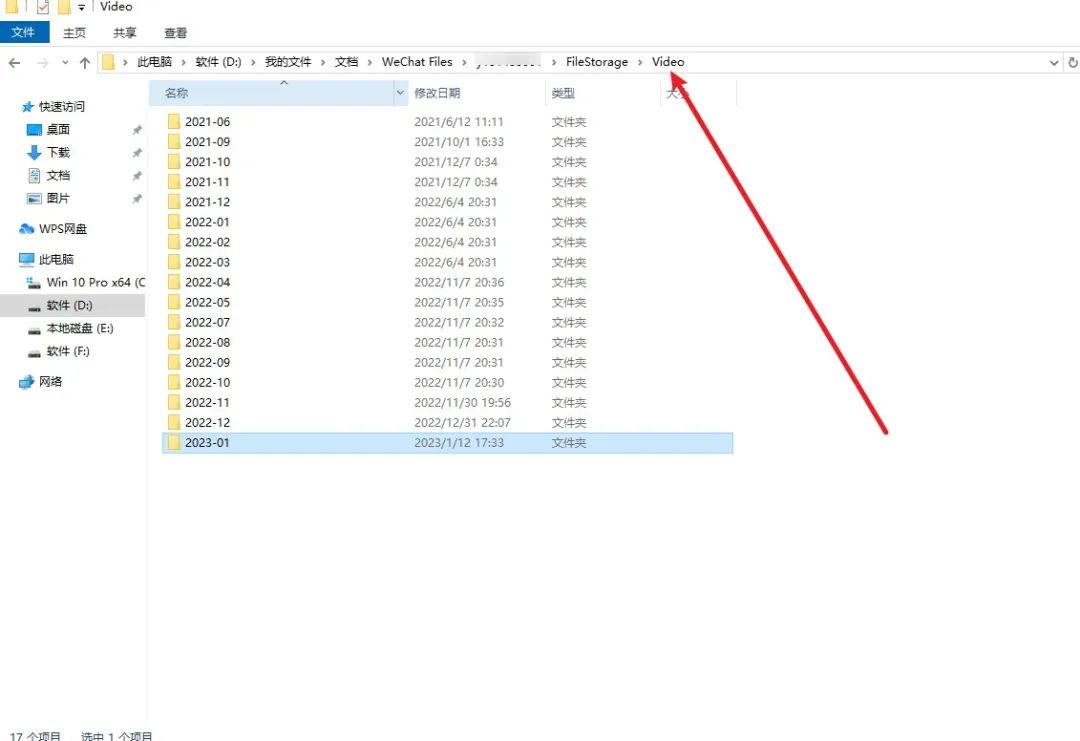
Task: Open the 名称 column filter dropdown
Action: pos(400,92)
